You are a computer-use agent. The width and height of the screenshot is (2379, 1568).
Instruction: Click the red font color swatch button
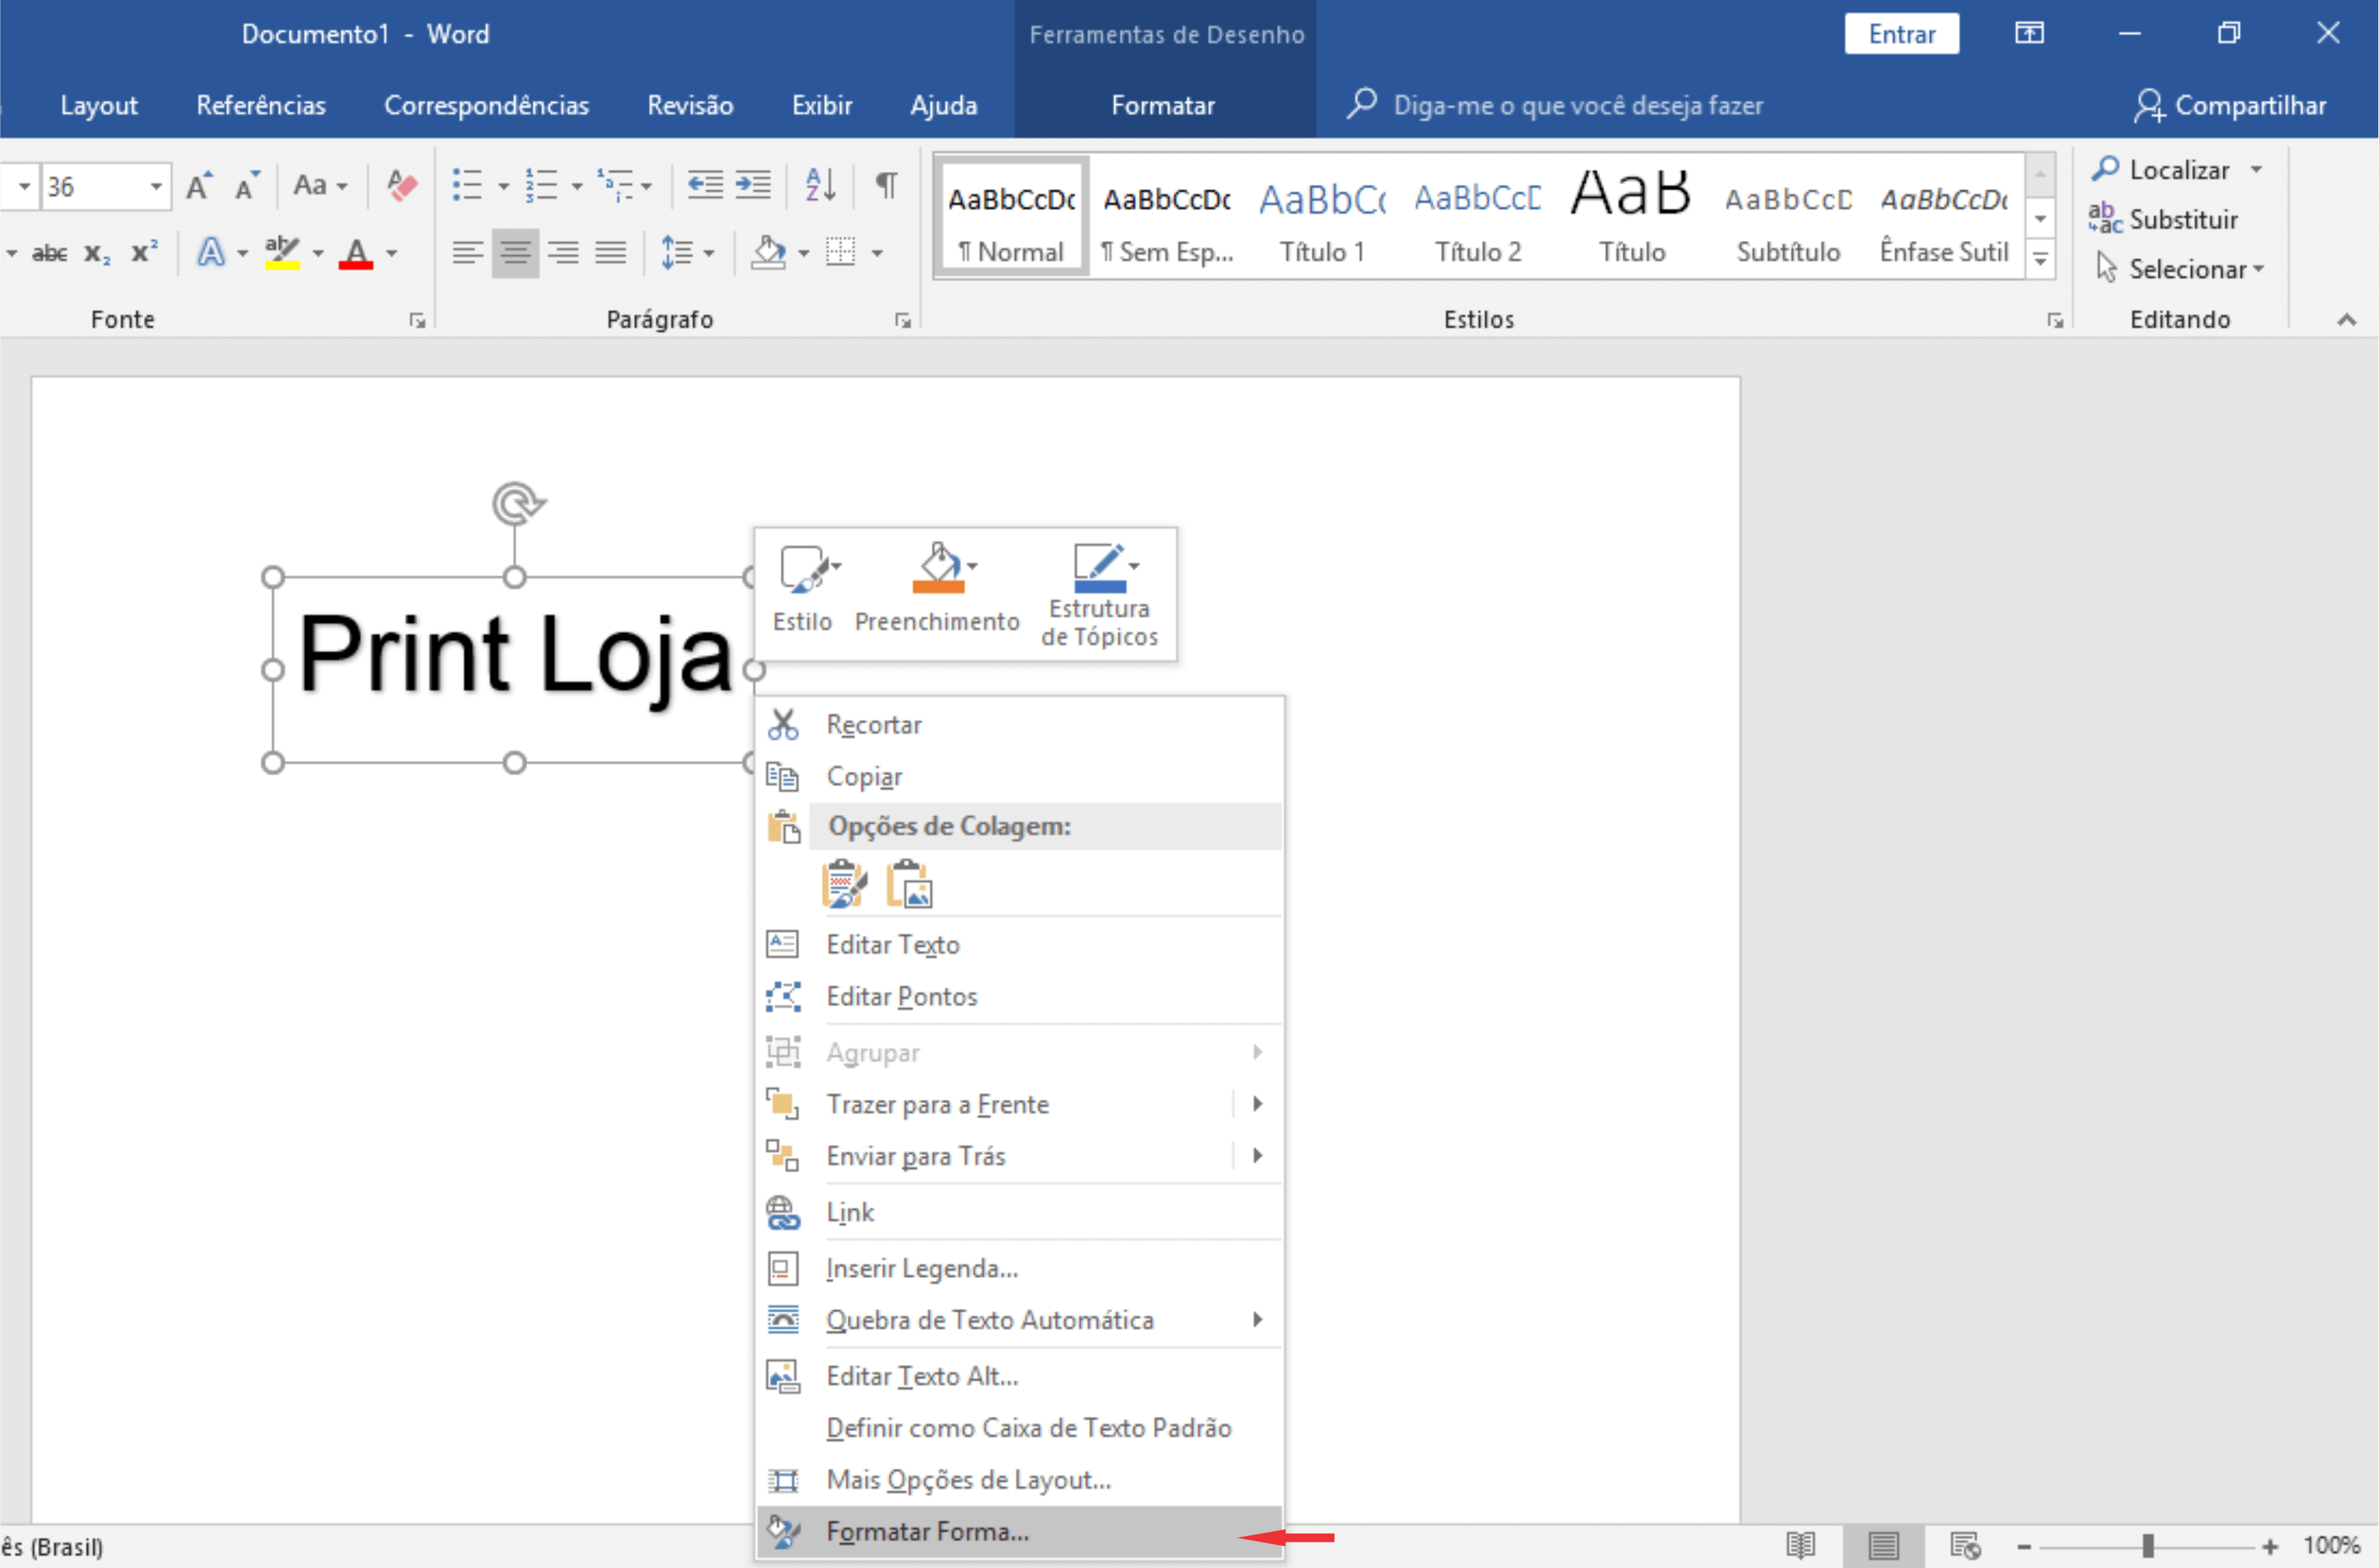point(356,252)
